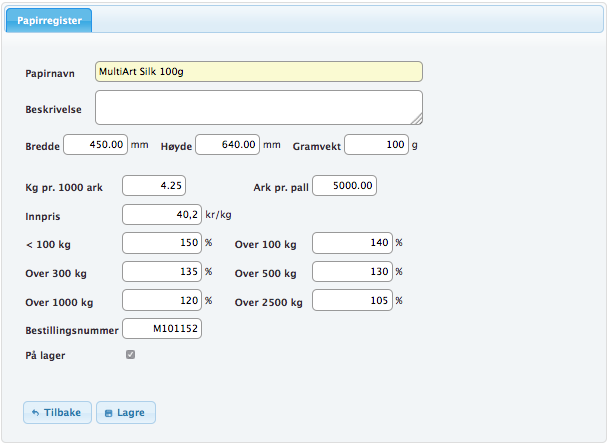Grab the Beskrivelse textarea resize handle
The height and width of the screenshot is (445, 610).
(x=417, y=118)
